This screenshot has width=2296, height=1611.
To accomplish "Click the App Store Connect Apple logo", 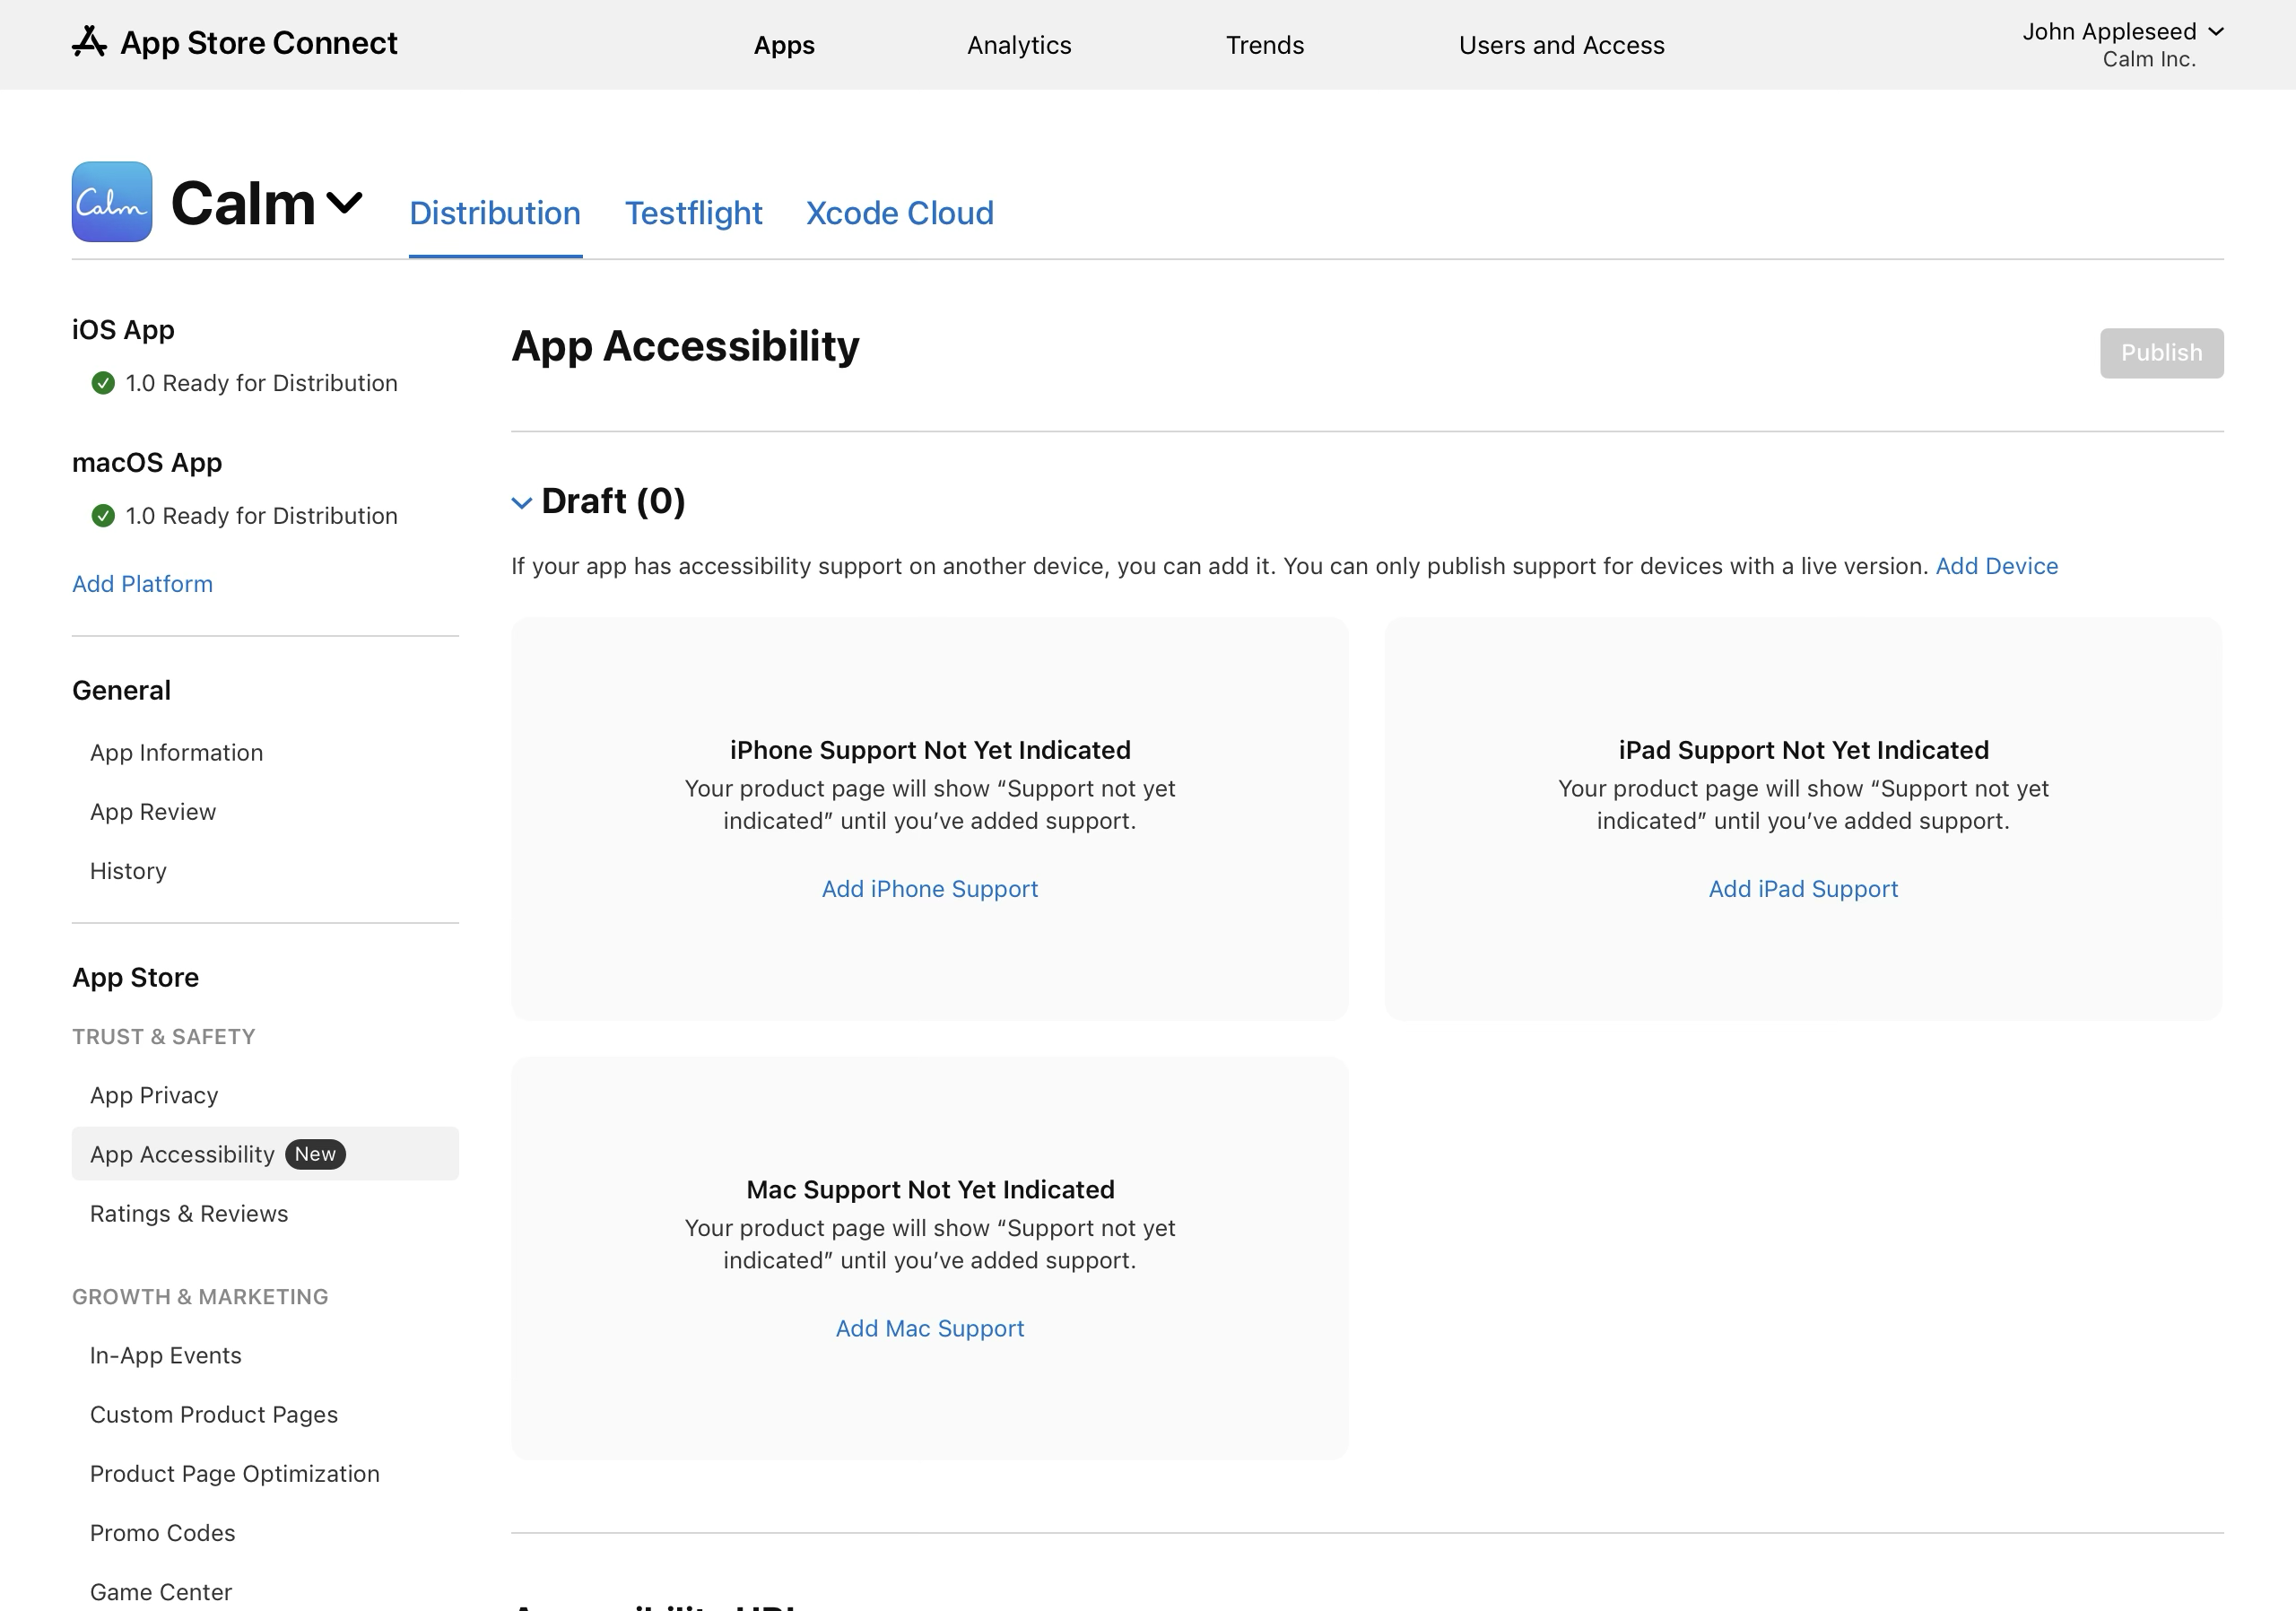I will point(89,43).
